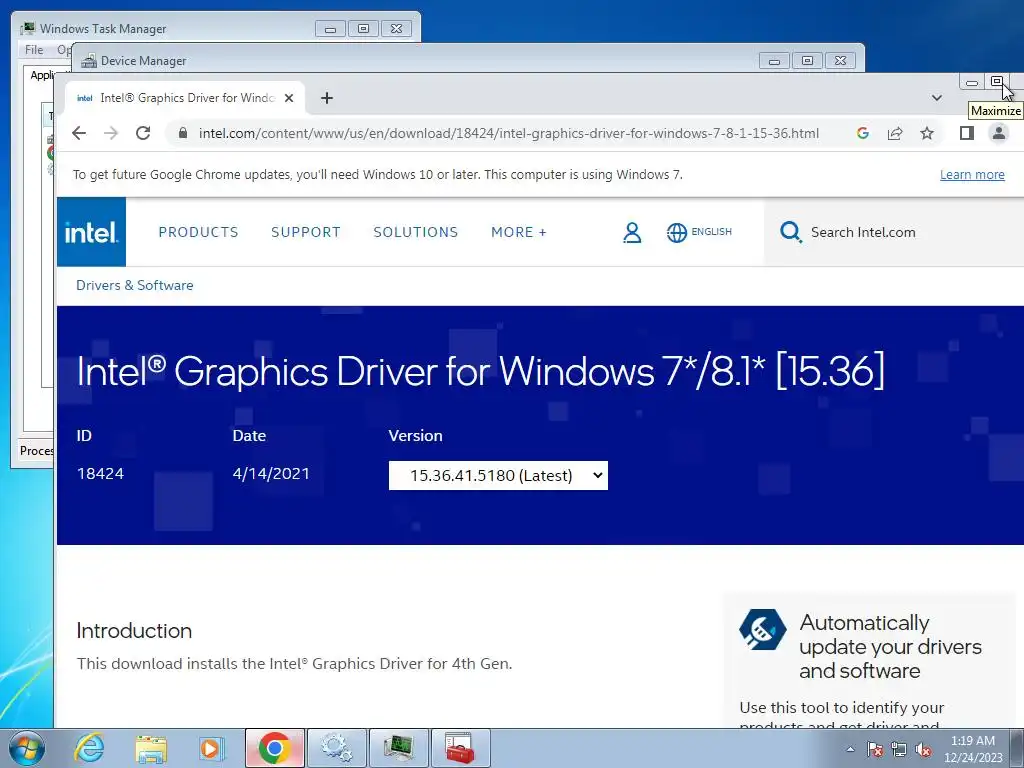Open Windows Media Player from taskbar
Viewport: 1024px width, 768px height.
[212, 748]
